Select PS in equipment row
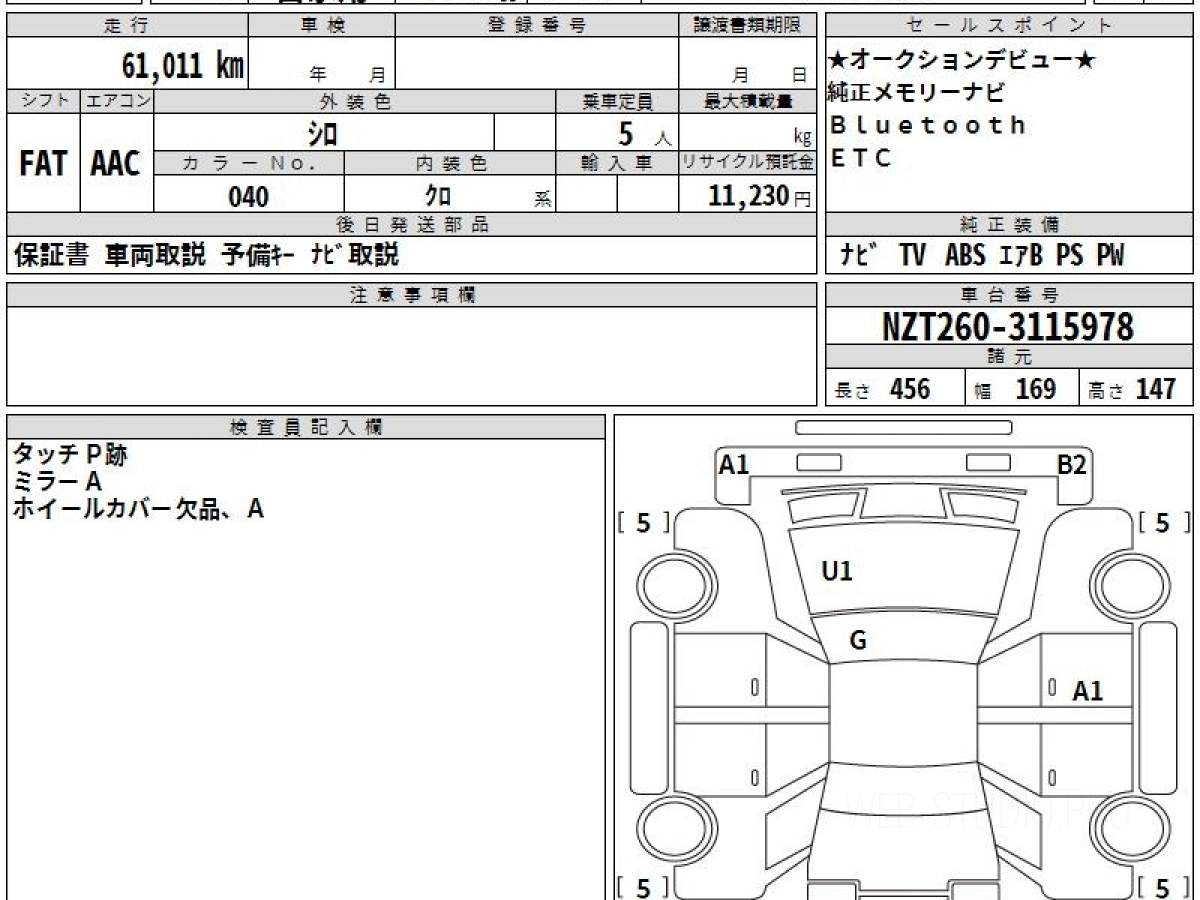This screenshot has width=1200, height=900. click(1070, 256)
